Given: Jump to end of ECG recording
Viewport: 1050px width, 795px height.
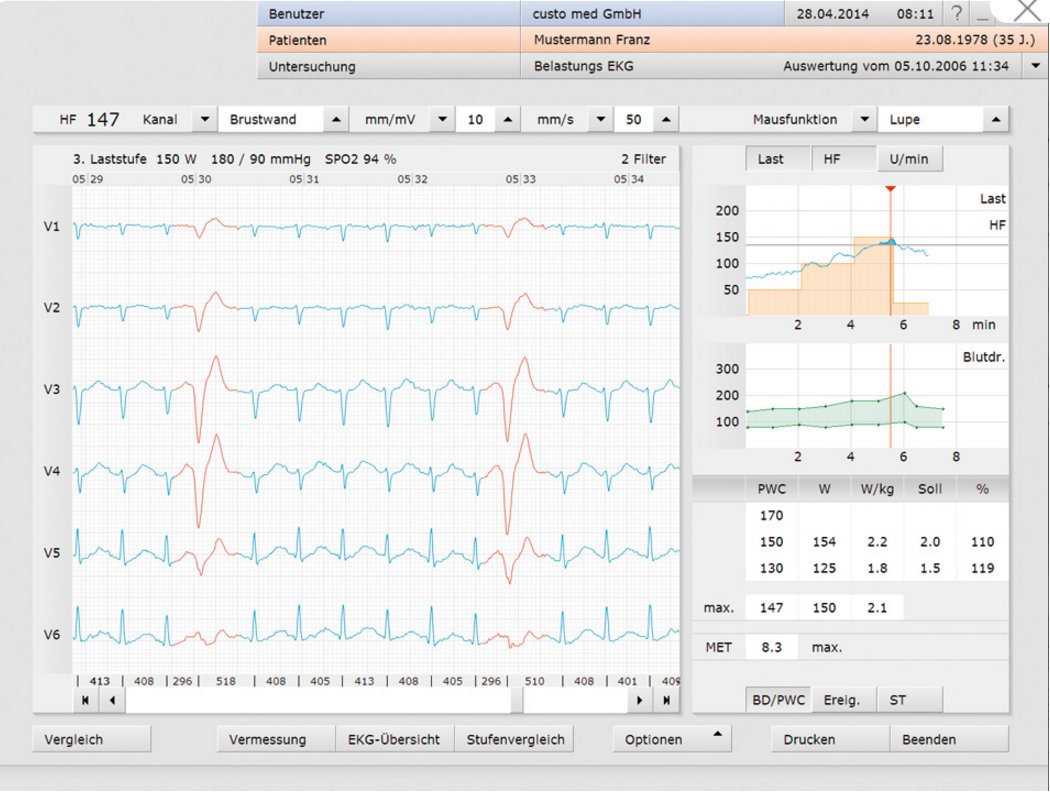Looking at the screenshot, I should tap(665, 701).
